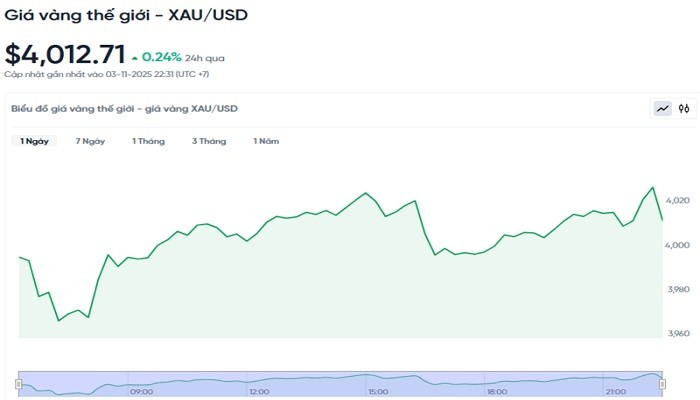Switch chart to 3 Tháng period
The height and width of the screenshot is (400, 700).
209,141
